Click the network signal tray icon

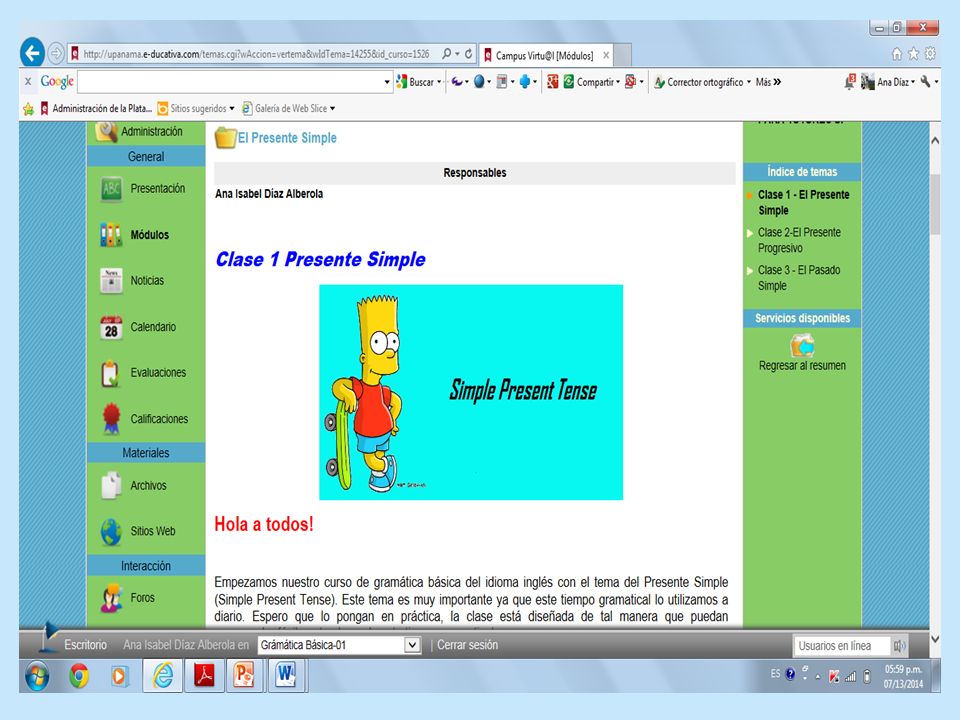(x=850, y=677)
